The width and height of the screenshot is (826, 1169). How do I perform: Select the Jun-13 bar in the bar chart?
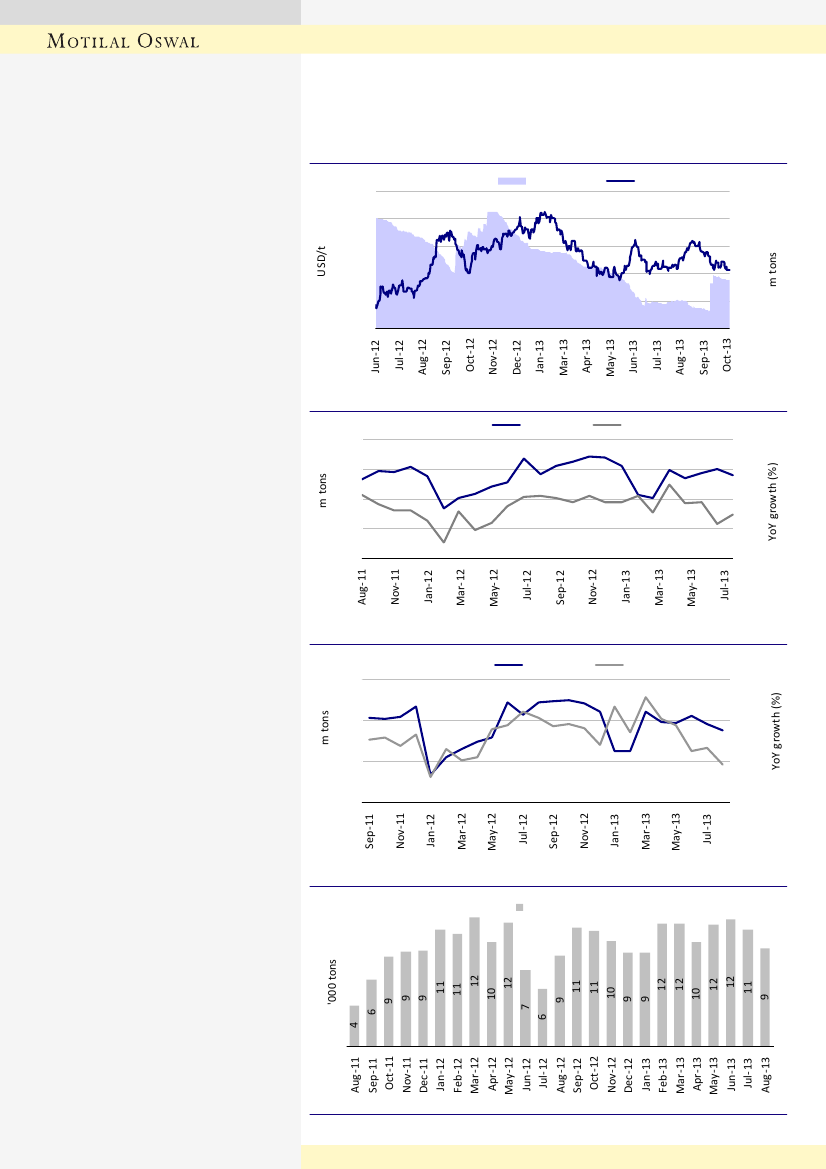[x=731, y=982]
